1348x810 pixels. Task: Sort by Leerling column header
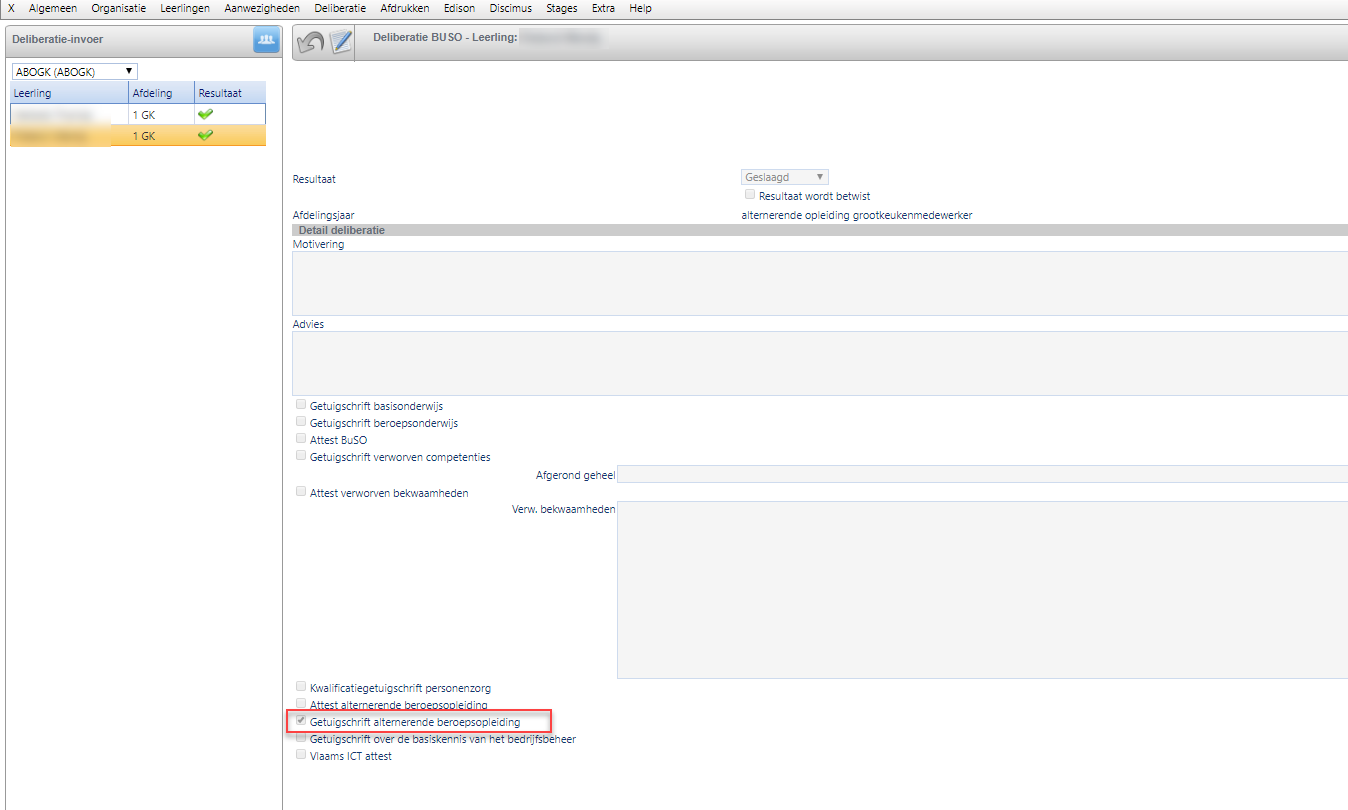pyautogui.click(x=68, y=93)
